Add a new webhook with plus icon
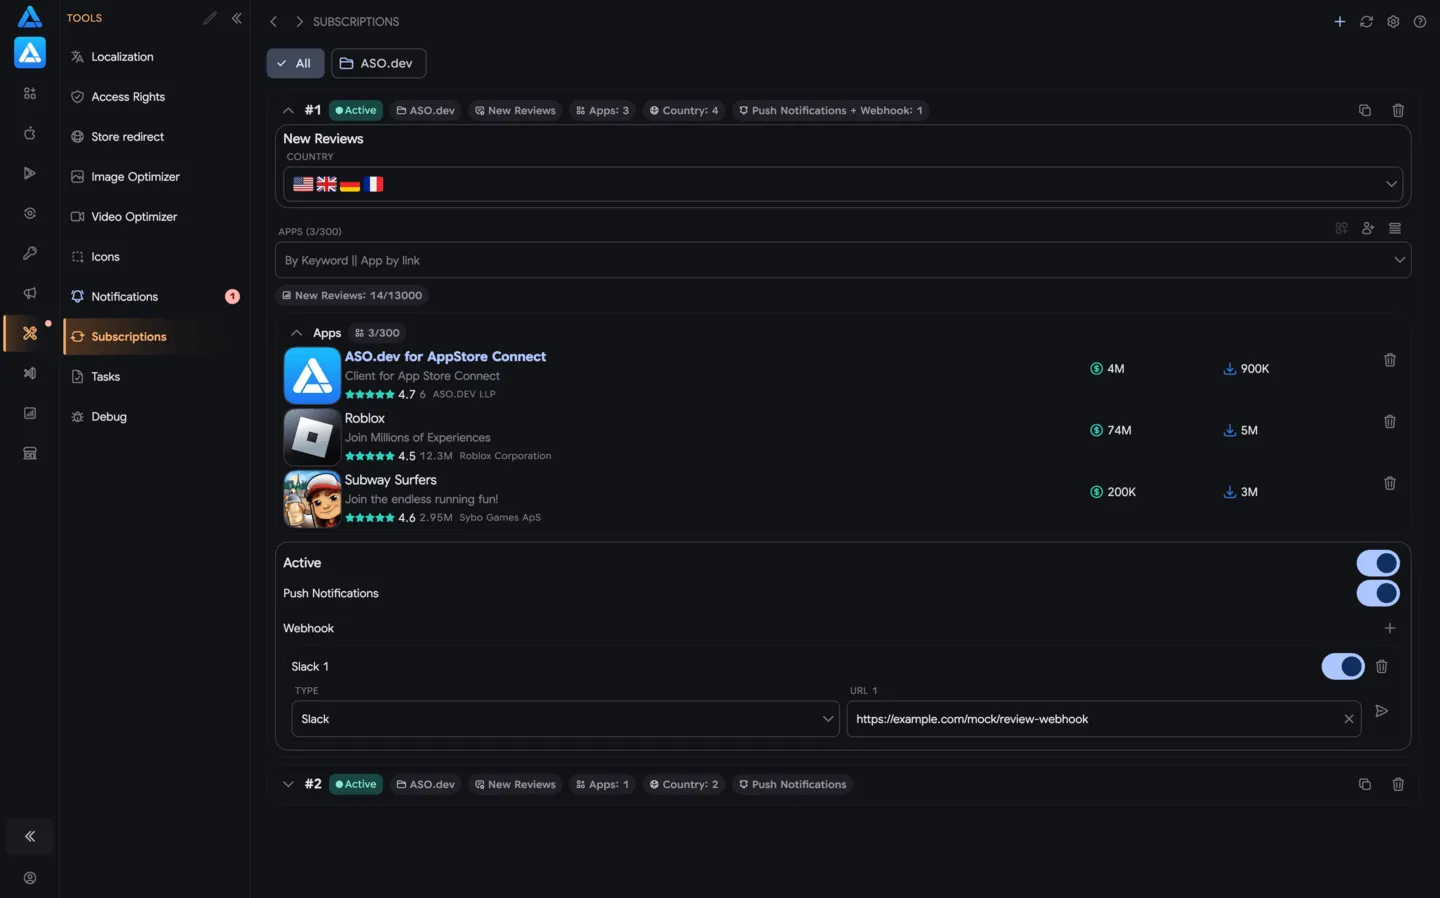 coord(1390,628)
